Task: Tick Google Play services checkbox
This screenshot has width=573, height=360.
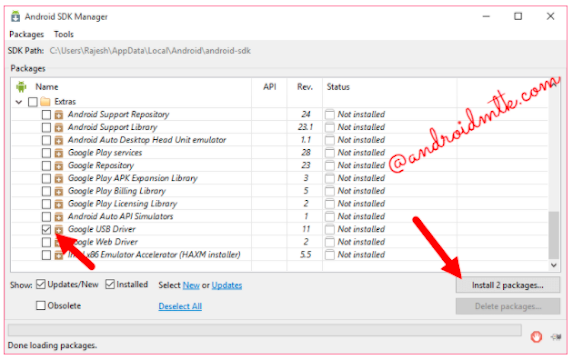Action: coord(46,153)
